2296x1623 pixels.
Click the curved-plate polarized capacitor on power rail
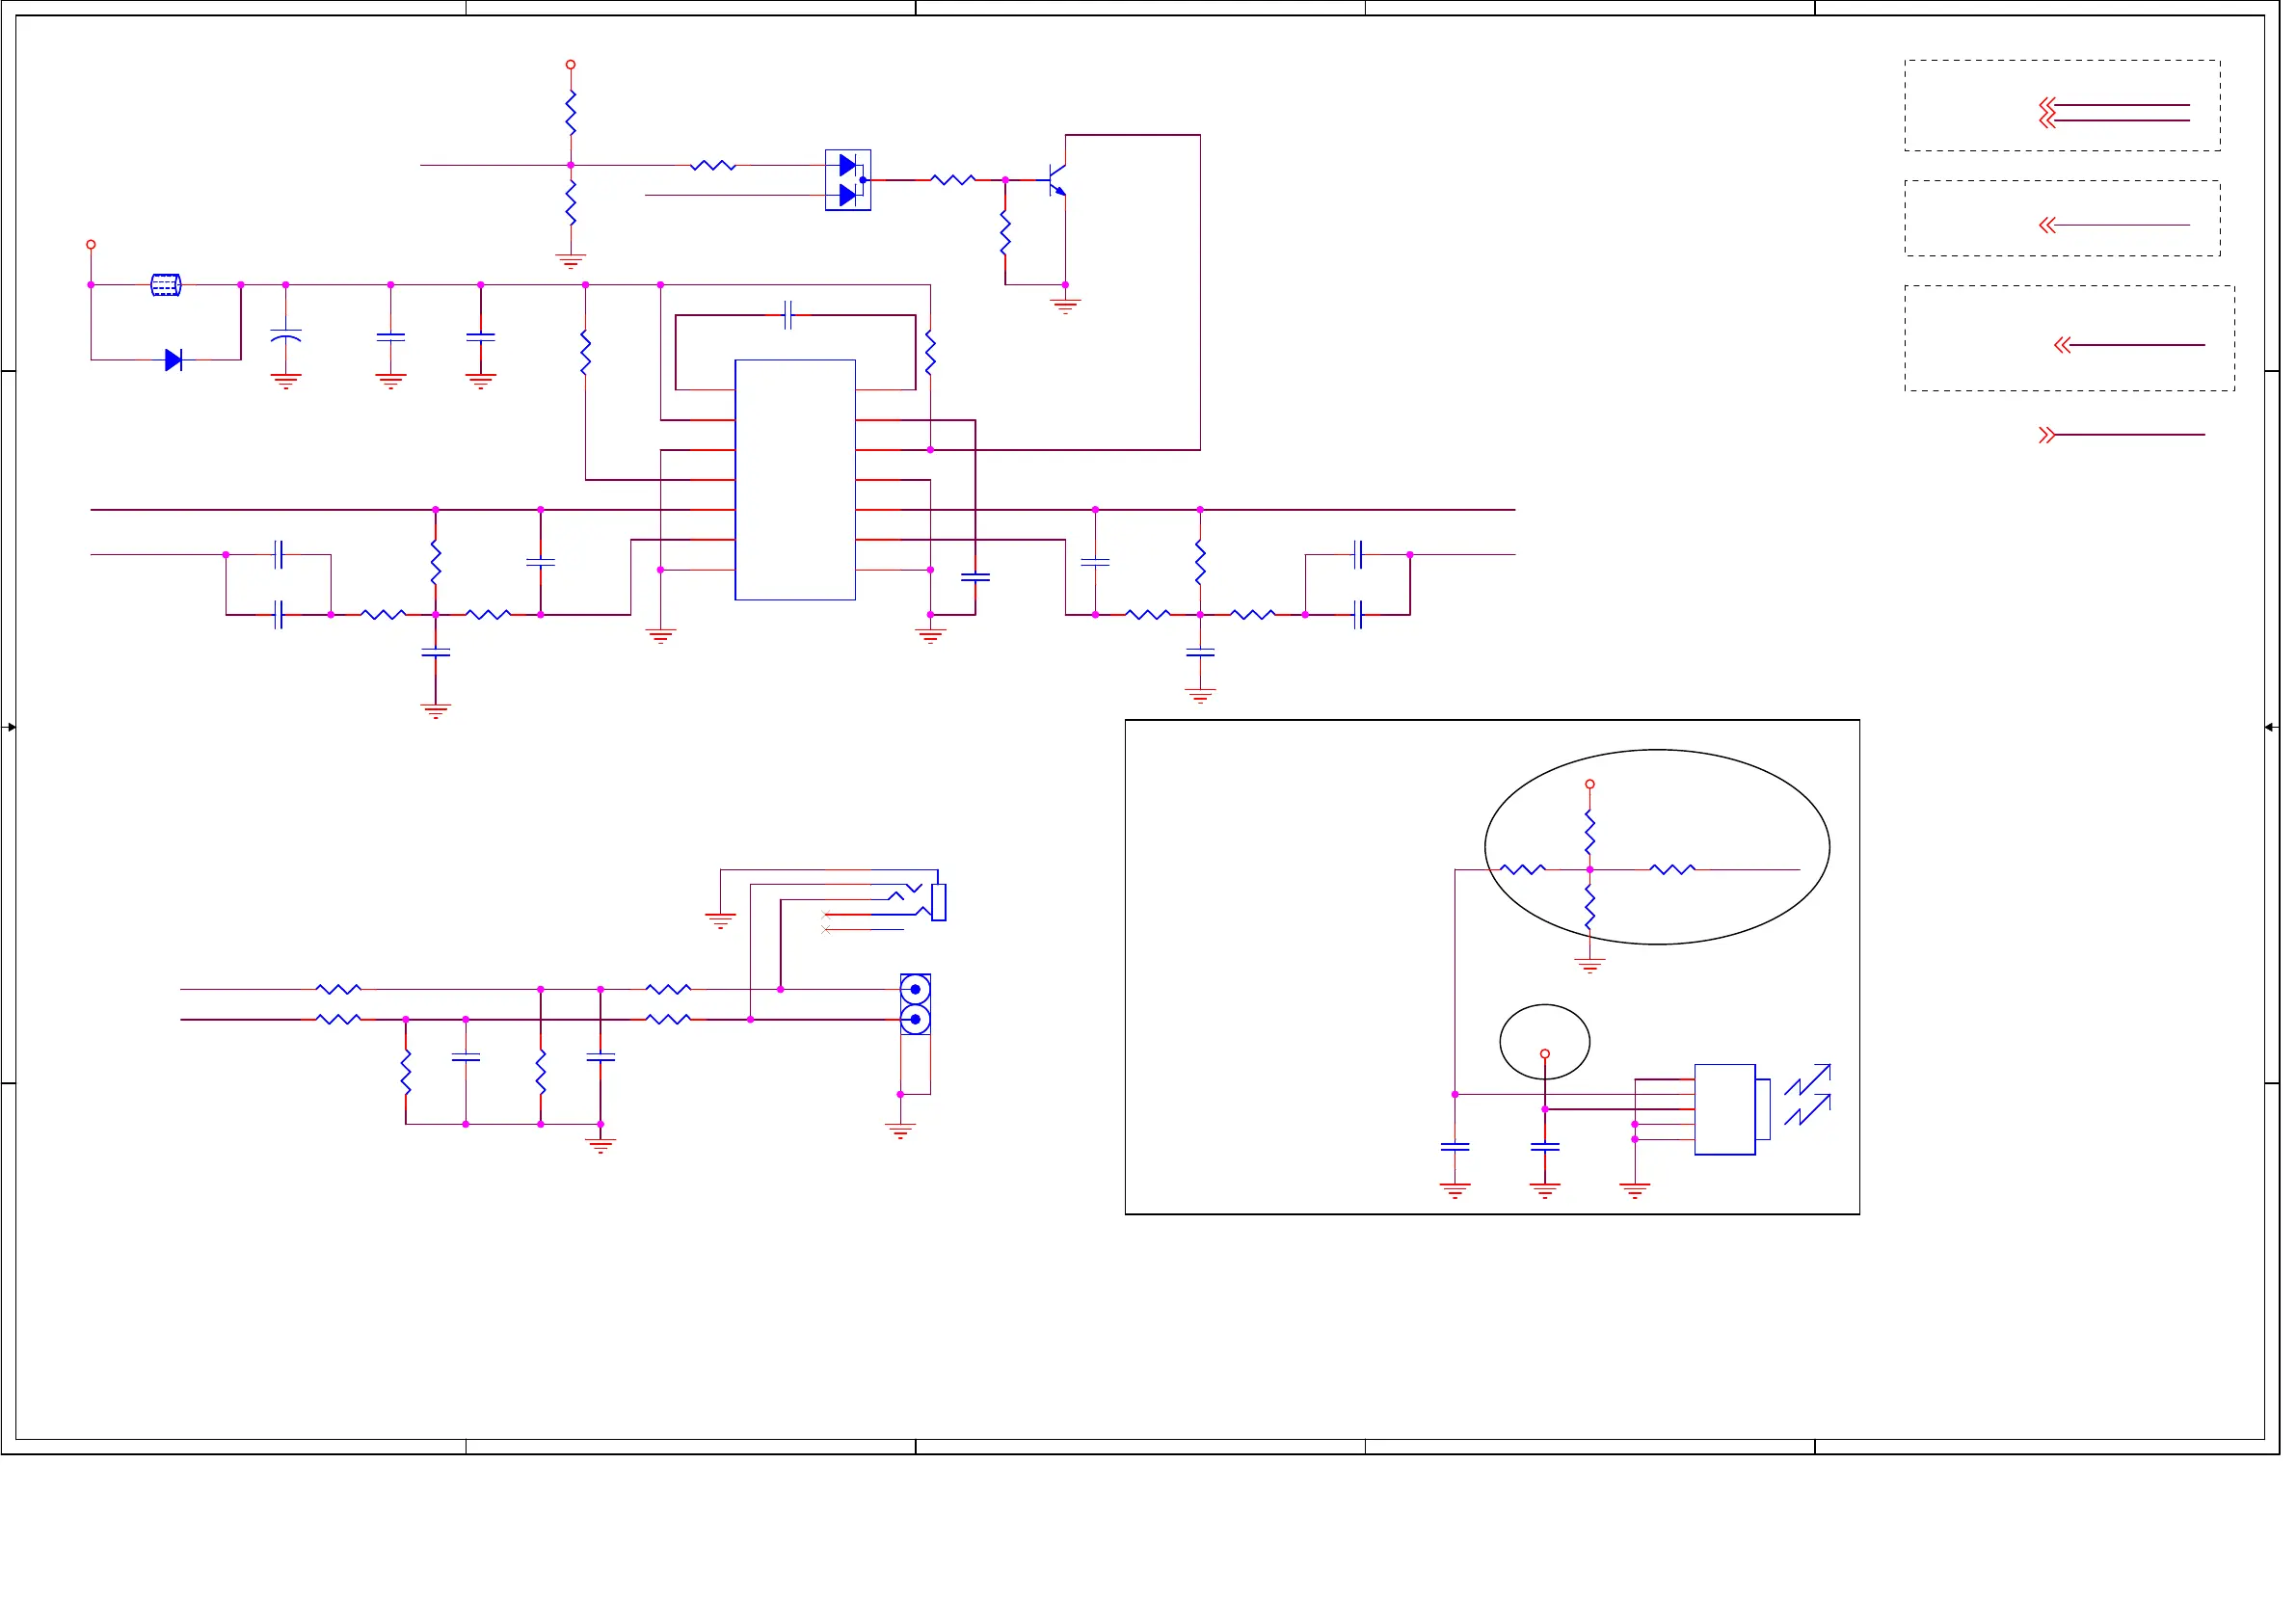[286, 336]
